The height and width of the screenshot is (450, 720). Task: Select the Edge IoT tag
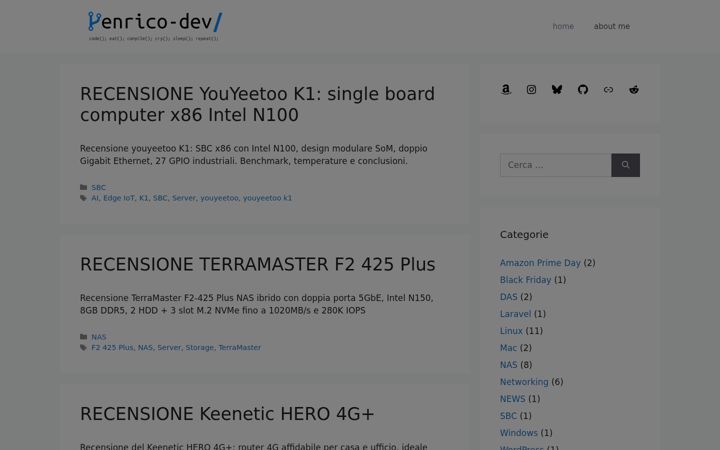118,198
